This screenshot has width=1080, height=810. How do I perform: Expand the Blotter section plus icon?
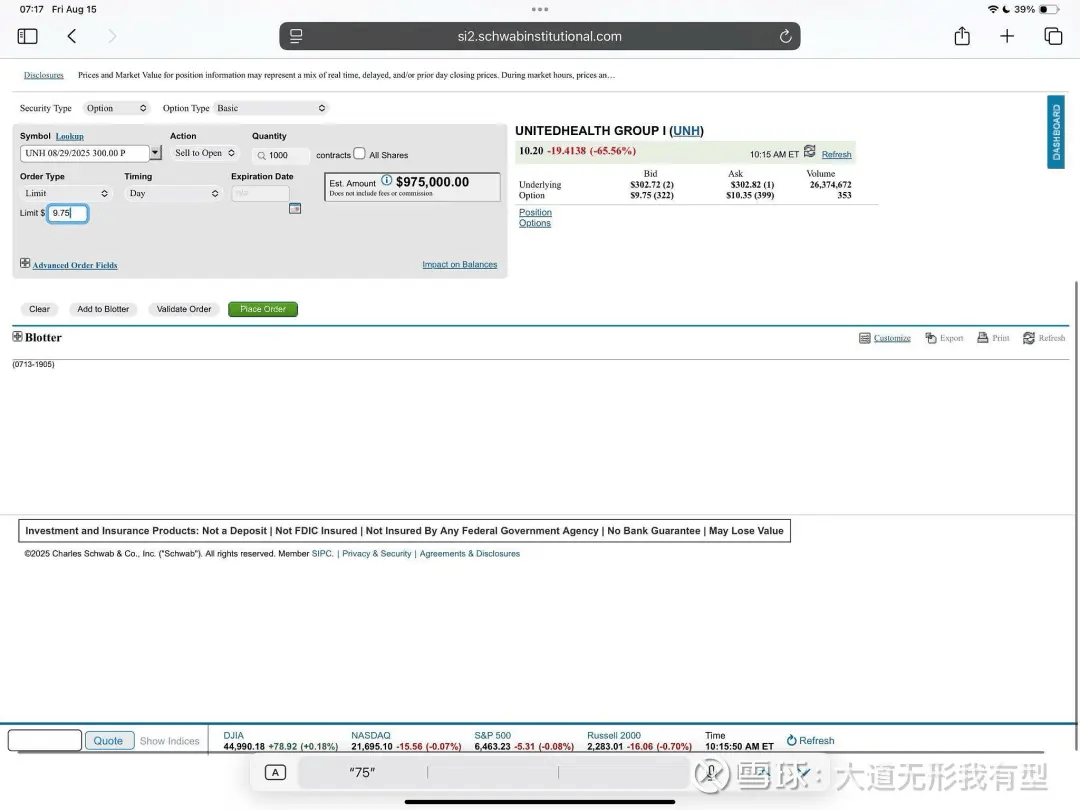pyautogui.click(x=17, y=337)
